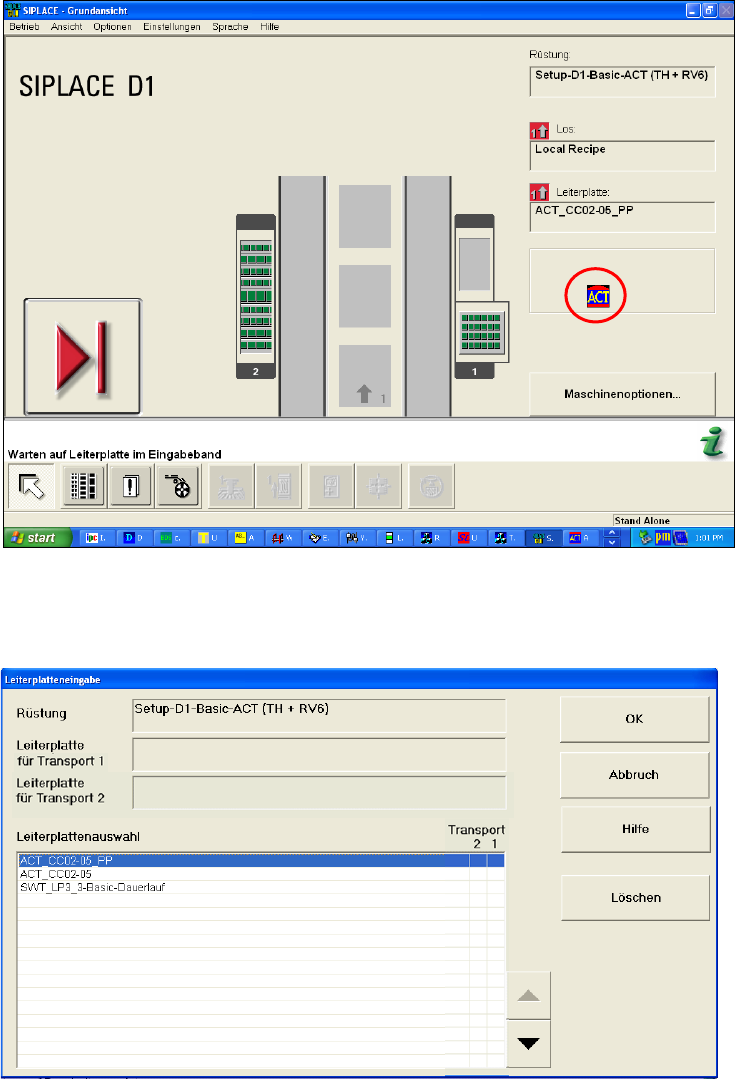
Task: Select feeder table 2 graphic
Action: pos(256,296)
